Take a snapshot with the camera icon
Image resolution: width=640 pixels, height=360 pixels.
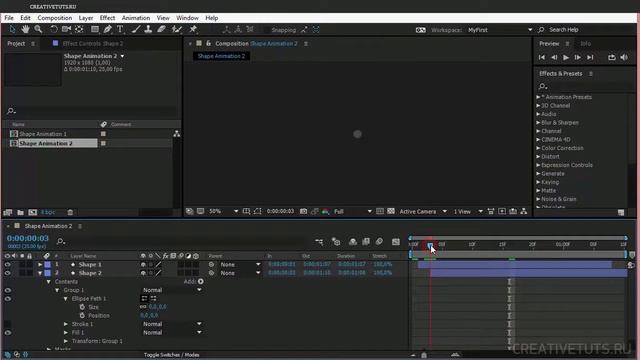pyautogui.click(x=303, y=211)
